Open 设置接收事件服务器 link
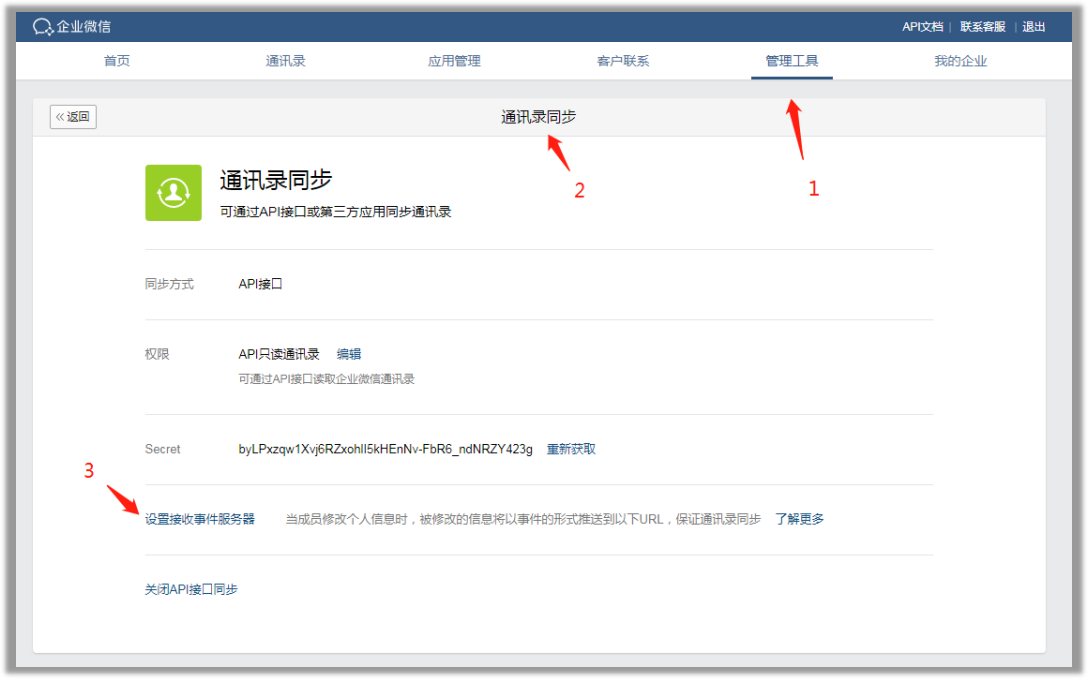1089x680 pixels. 200,520
